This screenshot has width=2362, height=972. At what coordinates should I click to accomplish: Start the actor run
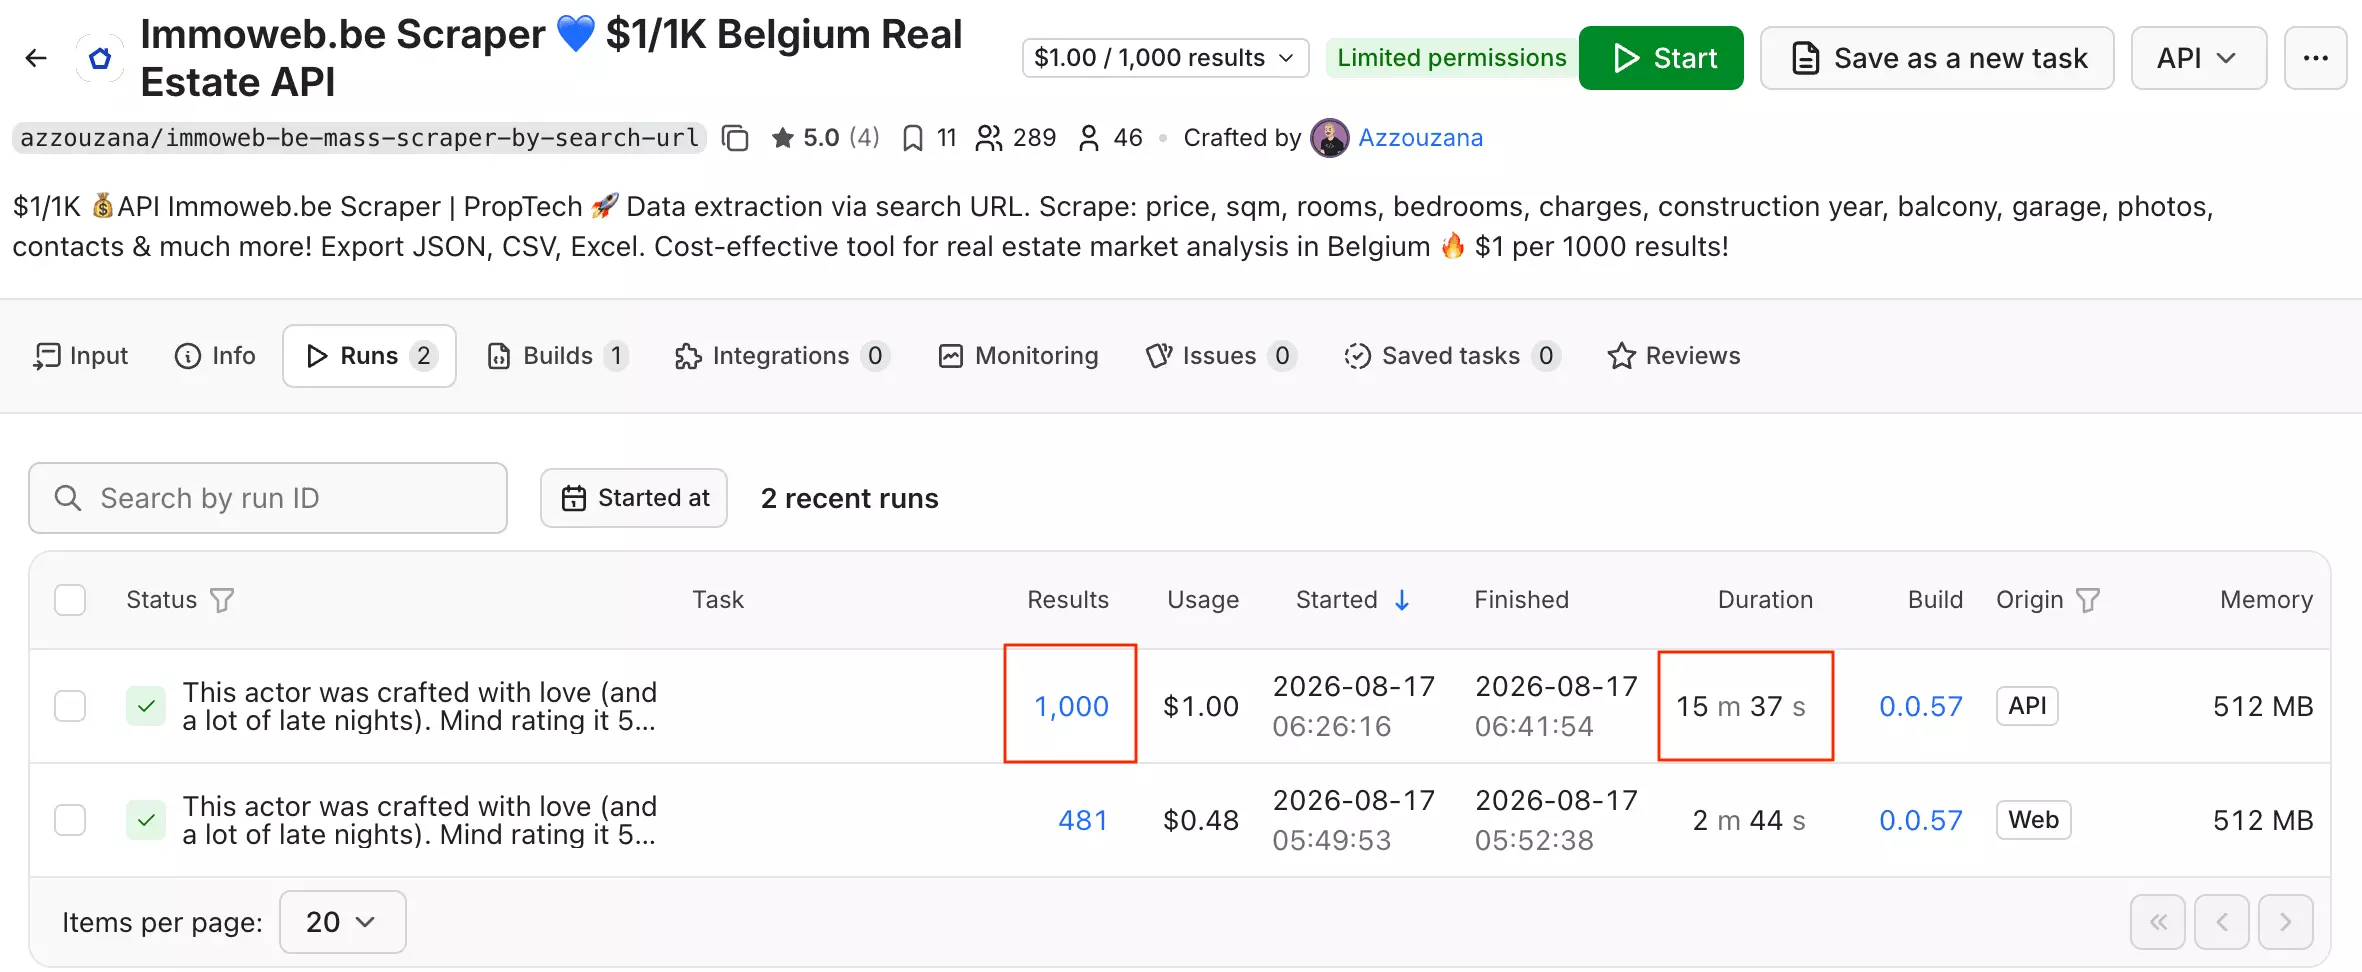pos(1661,58)
